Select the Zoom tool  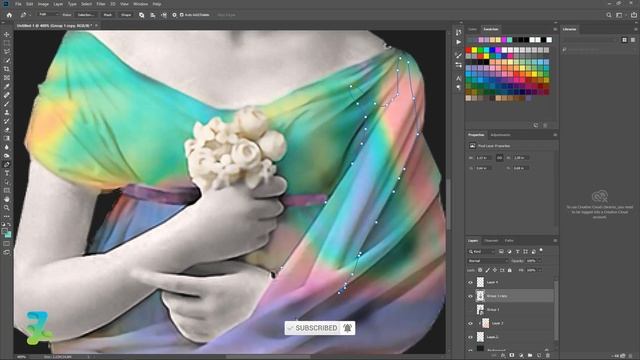click(x=7, y=208)
